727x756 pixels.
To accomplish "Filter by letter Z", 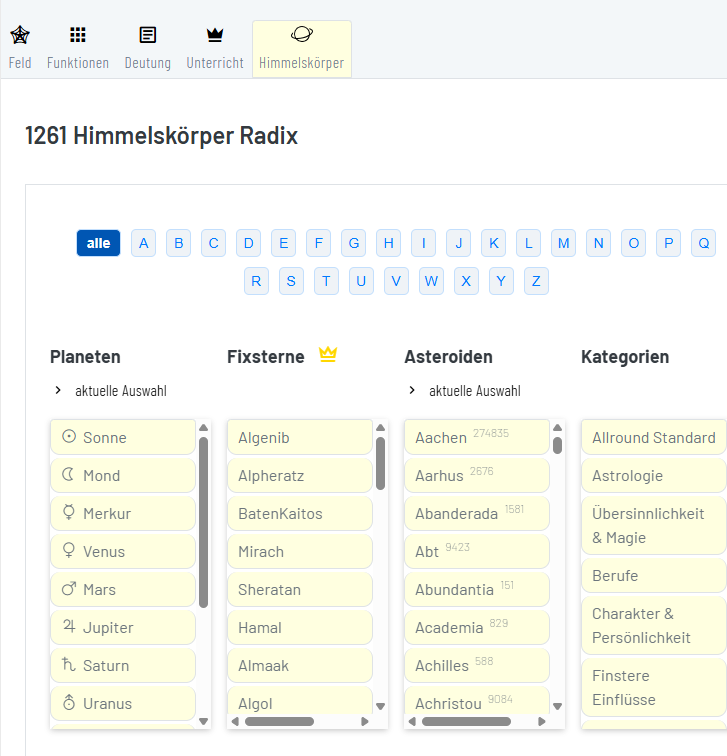I will tap(536, 281).
